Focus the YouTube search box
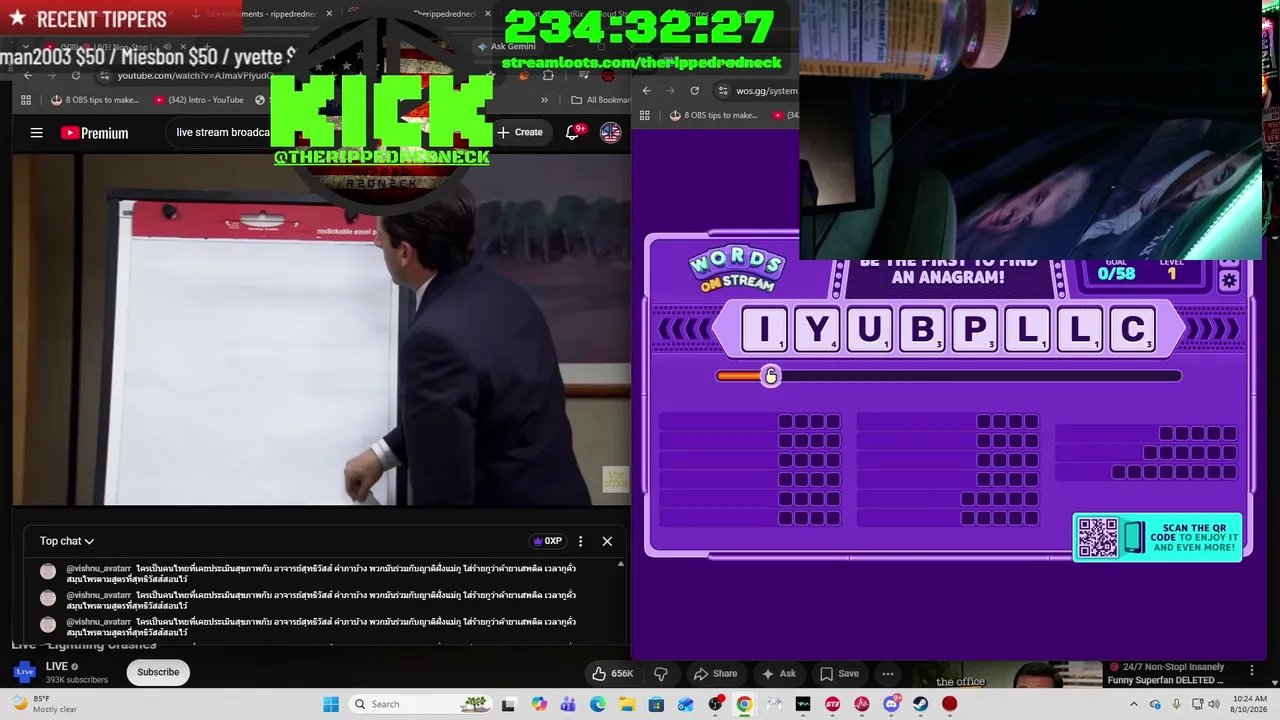The height and width of the screenshot is (720, 1280). click(223, 132)
